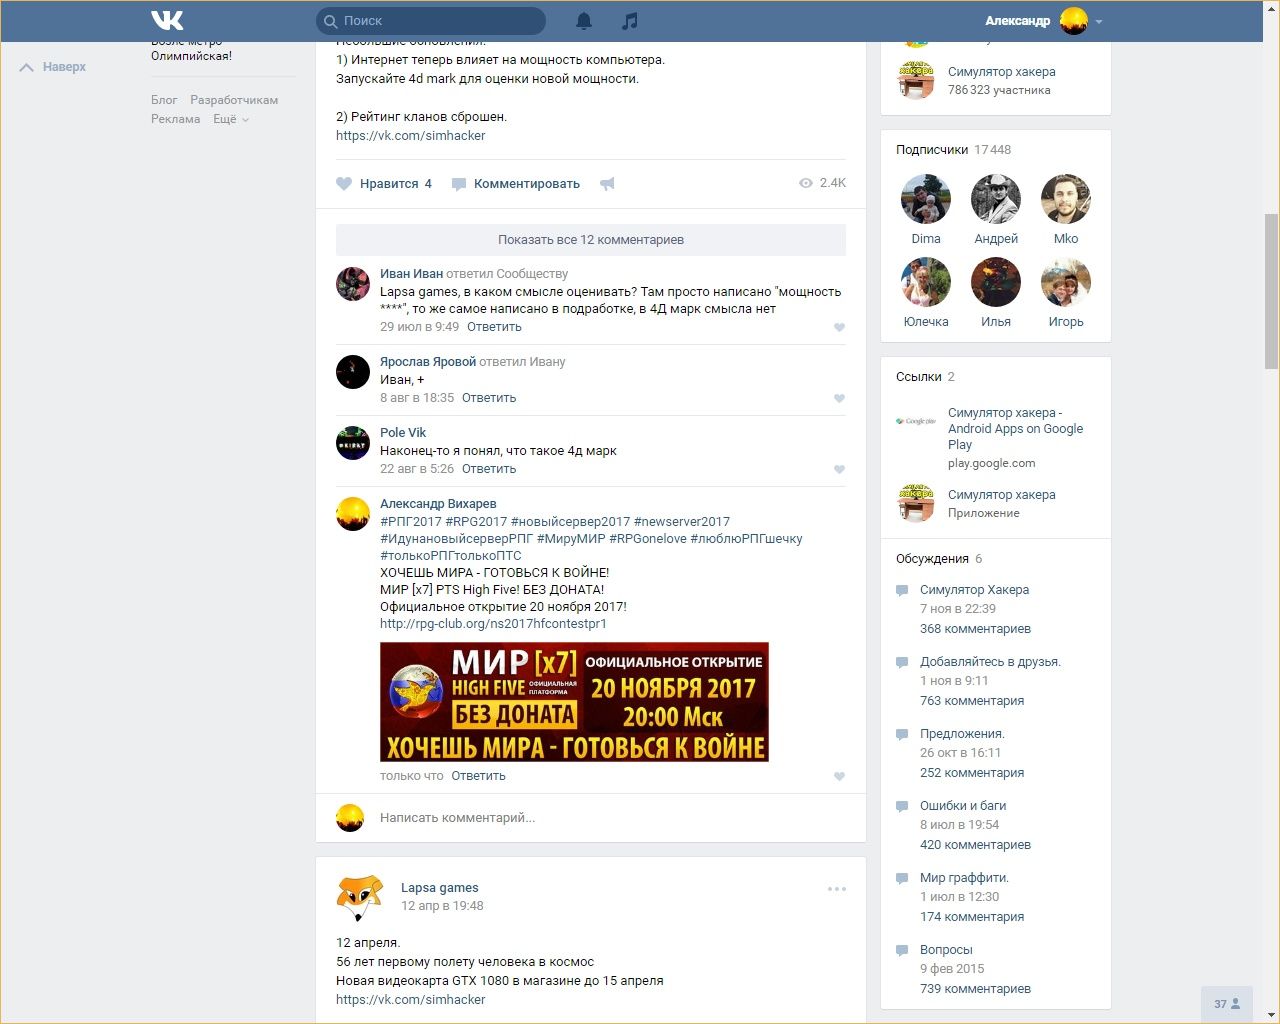Open the Разработчикам footer link
This screenshot has width=1280, height=1024.
234,100
